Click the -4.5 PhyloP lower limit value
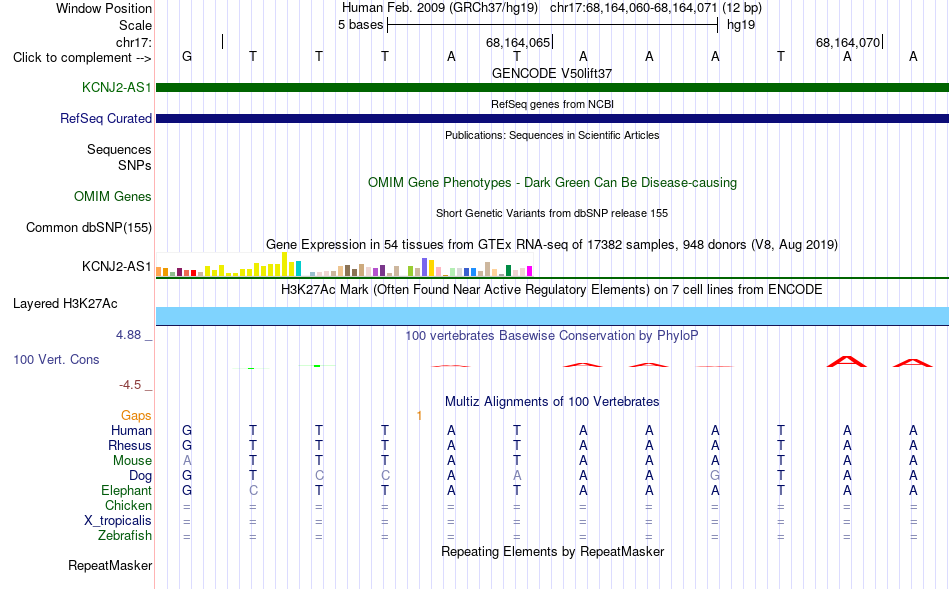The height and width of the screenshot is (589, 950). [x=130, y=385]
